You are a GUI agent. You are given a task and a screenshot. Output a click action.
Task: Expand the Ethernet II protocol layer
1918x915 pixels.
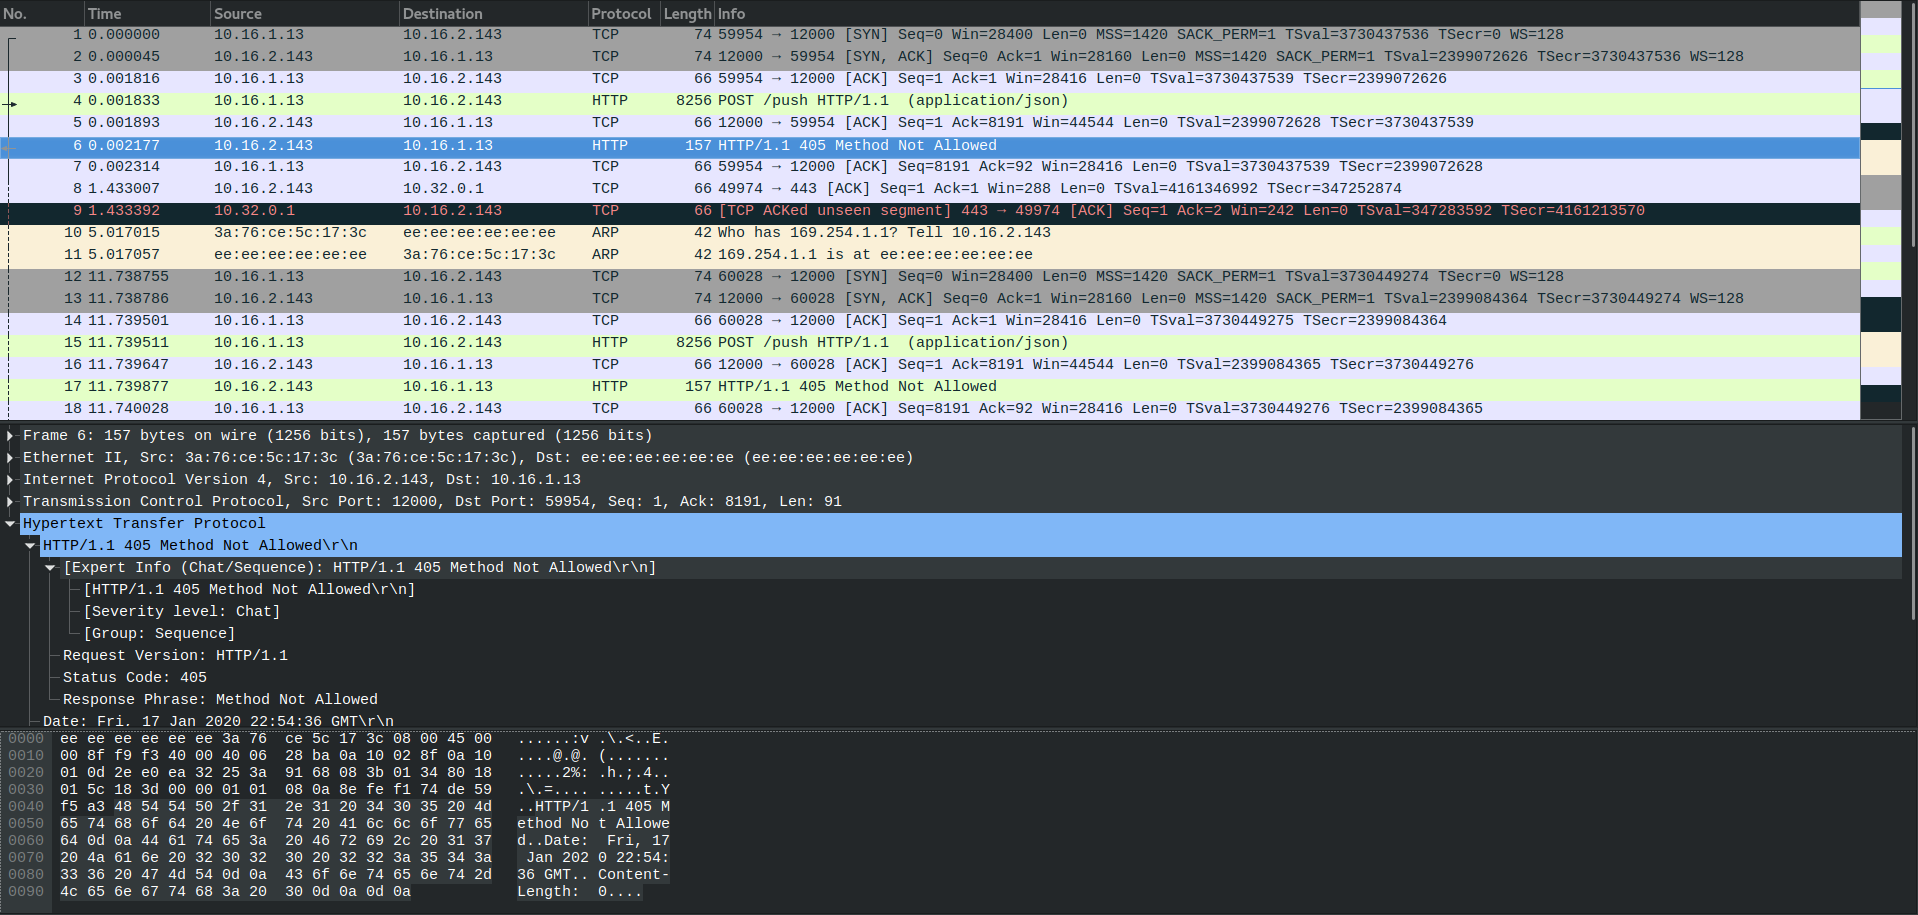pyautogui.click(x=9, y=457)
